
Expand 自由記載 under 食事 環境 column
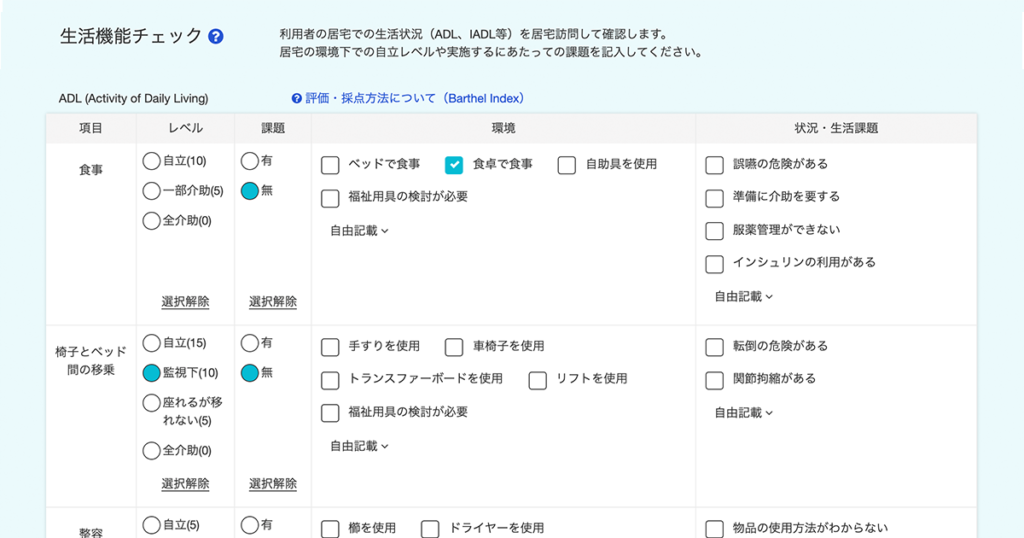pos(359,231)
